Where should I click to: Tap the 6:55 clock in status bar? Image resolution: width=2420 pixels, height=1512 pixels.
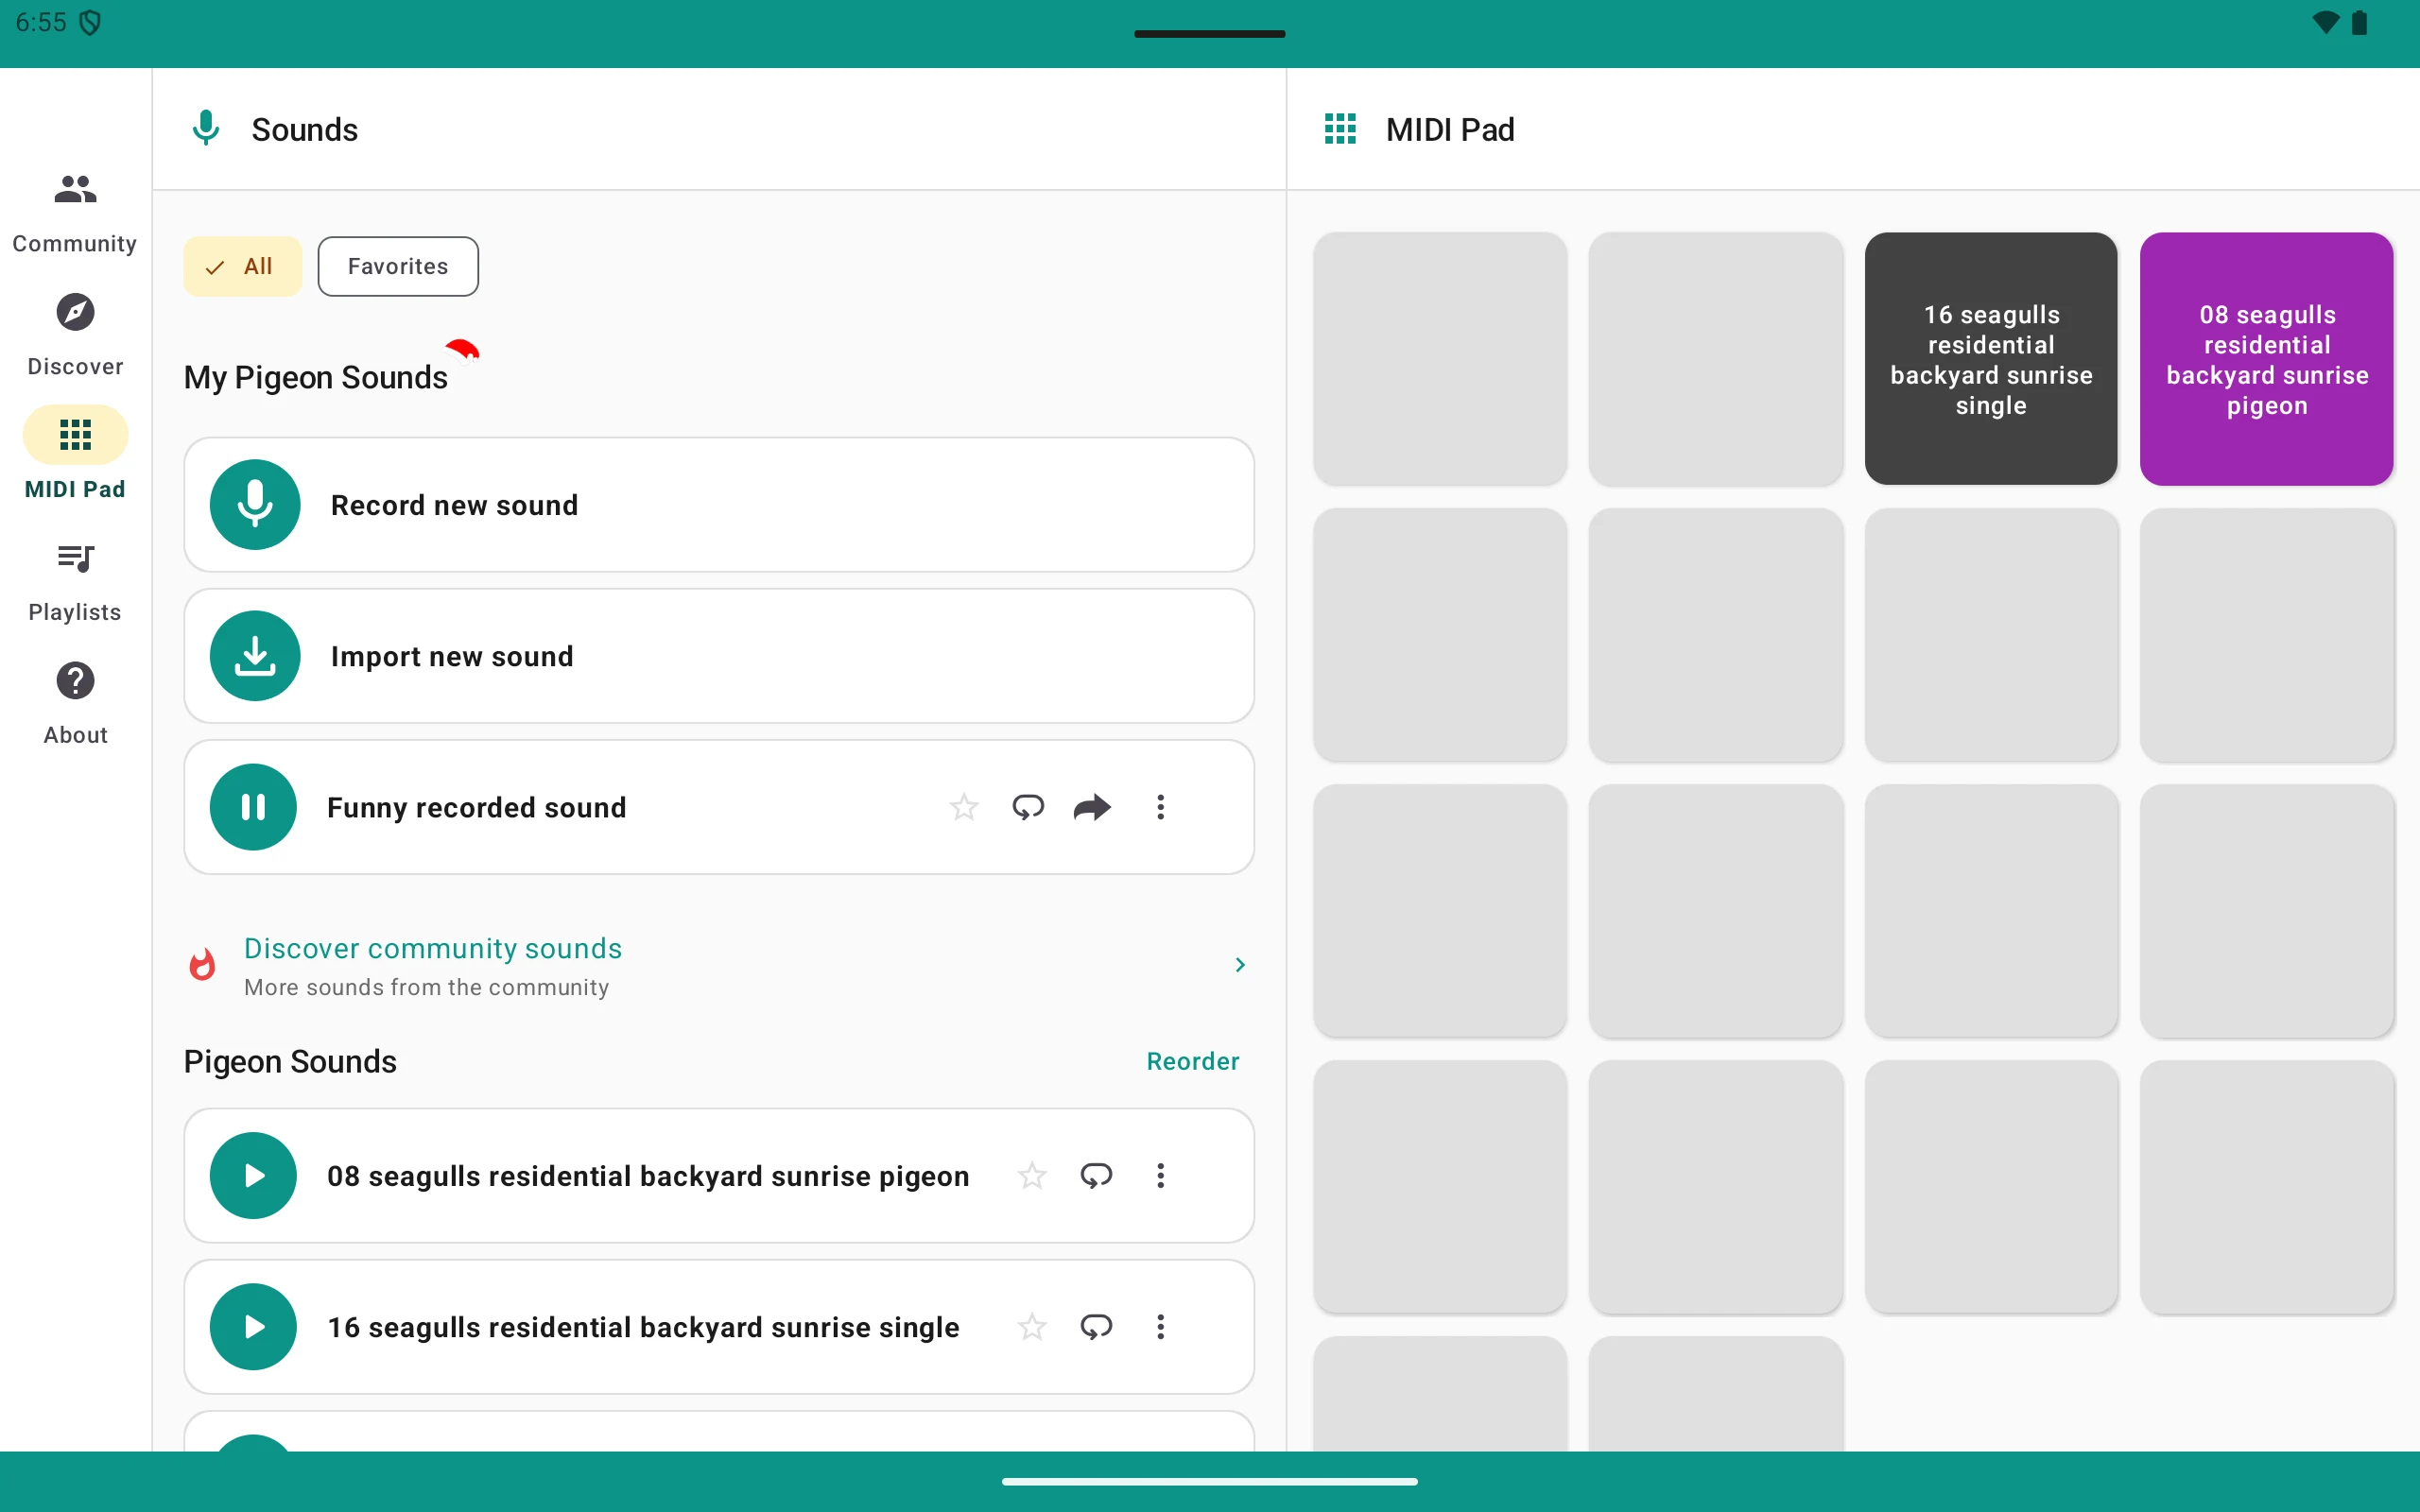tap(41, 22)
